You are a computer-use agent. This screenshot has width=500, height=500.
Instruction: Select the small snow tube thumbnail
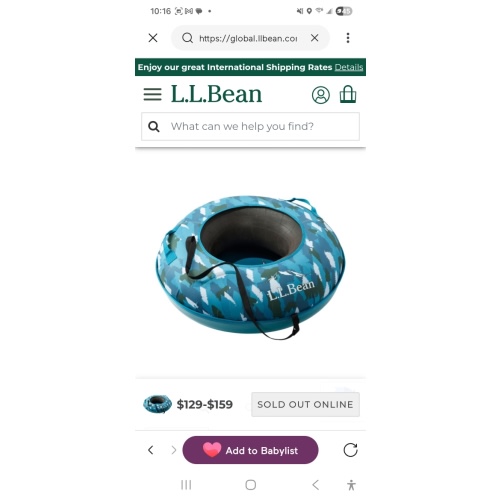(x=157, y=404)
